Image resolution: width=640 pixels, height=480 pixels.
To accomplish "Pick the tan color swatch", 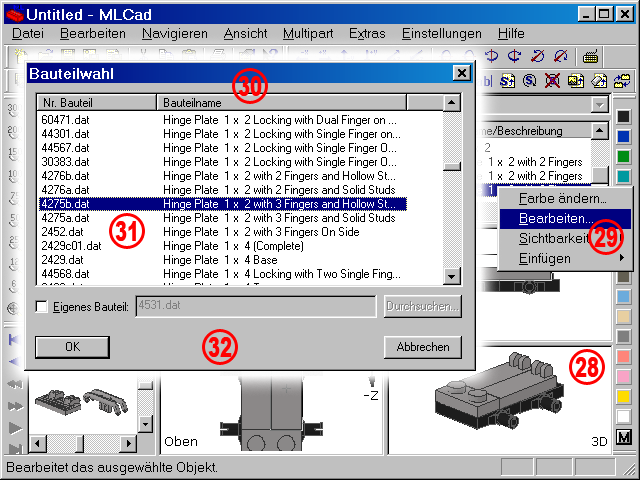I will click(x=623, y=316).
